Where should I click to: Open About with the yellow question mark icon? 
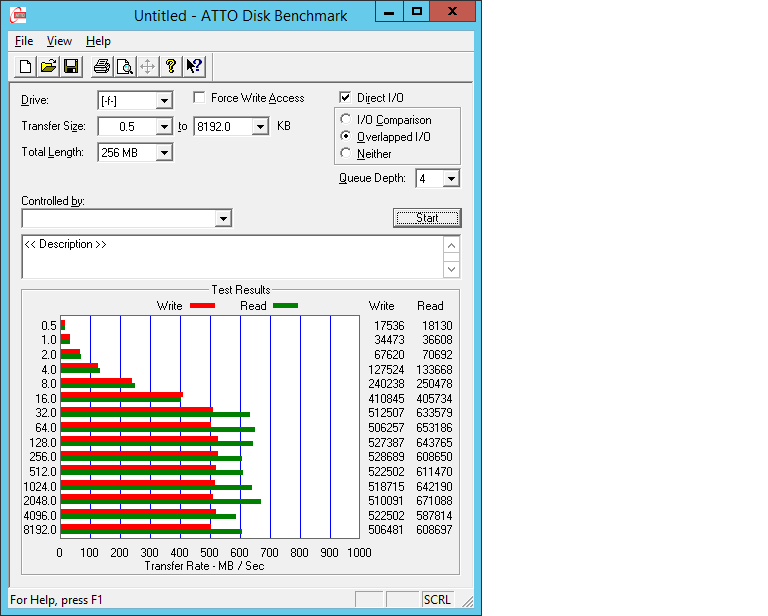170,66
